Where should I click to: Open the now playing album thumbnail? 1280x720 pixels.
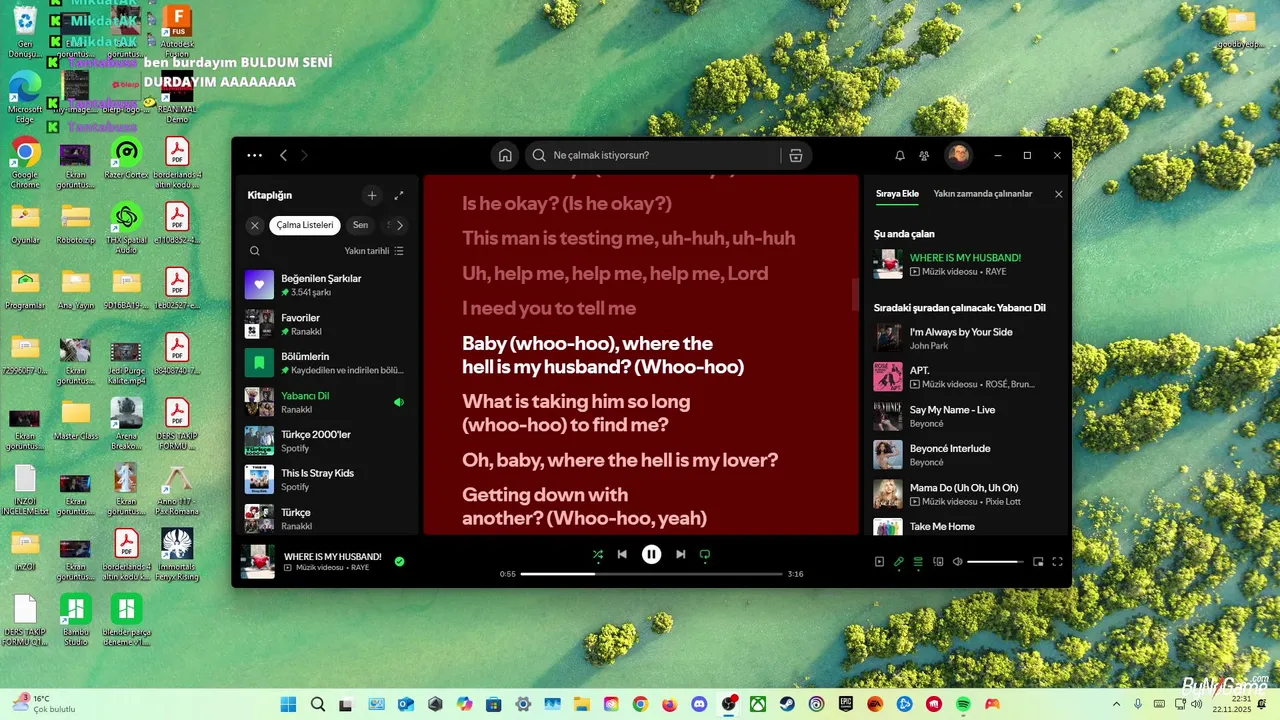pyautogui.click(x=258, y=562)
